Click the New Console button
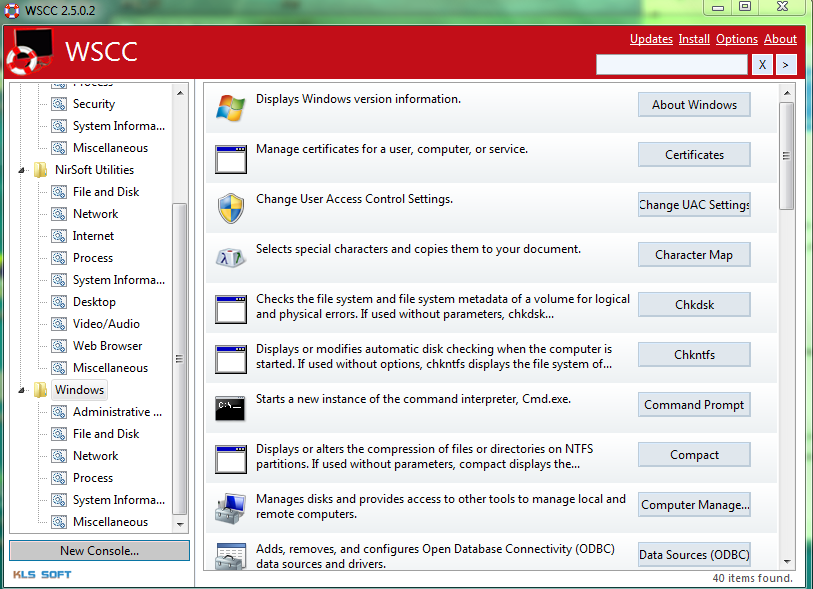The image size is (813, 589). click(x=100, y=551)
